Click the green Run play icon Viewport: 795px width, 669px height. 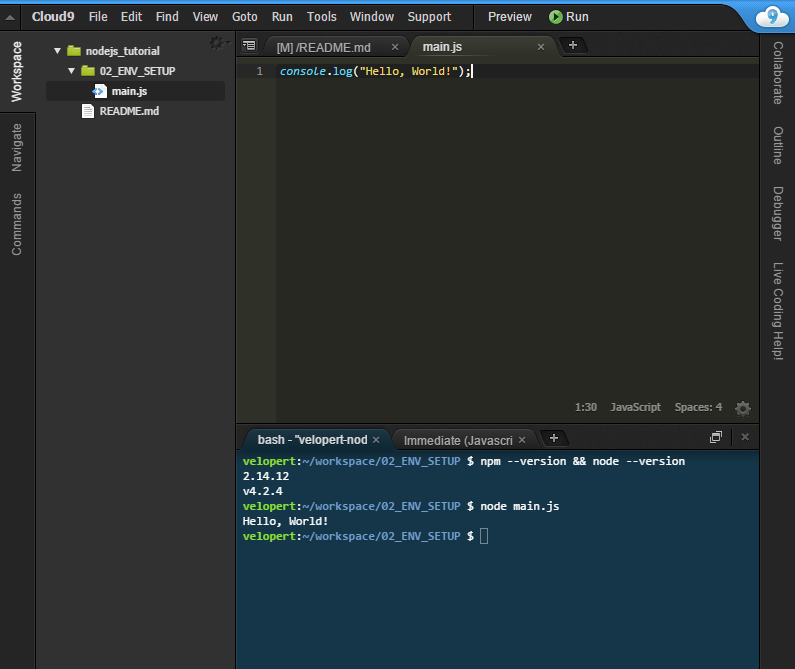(x=556, y=17)
